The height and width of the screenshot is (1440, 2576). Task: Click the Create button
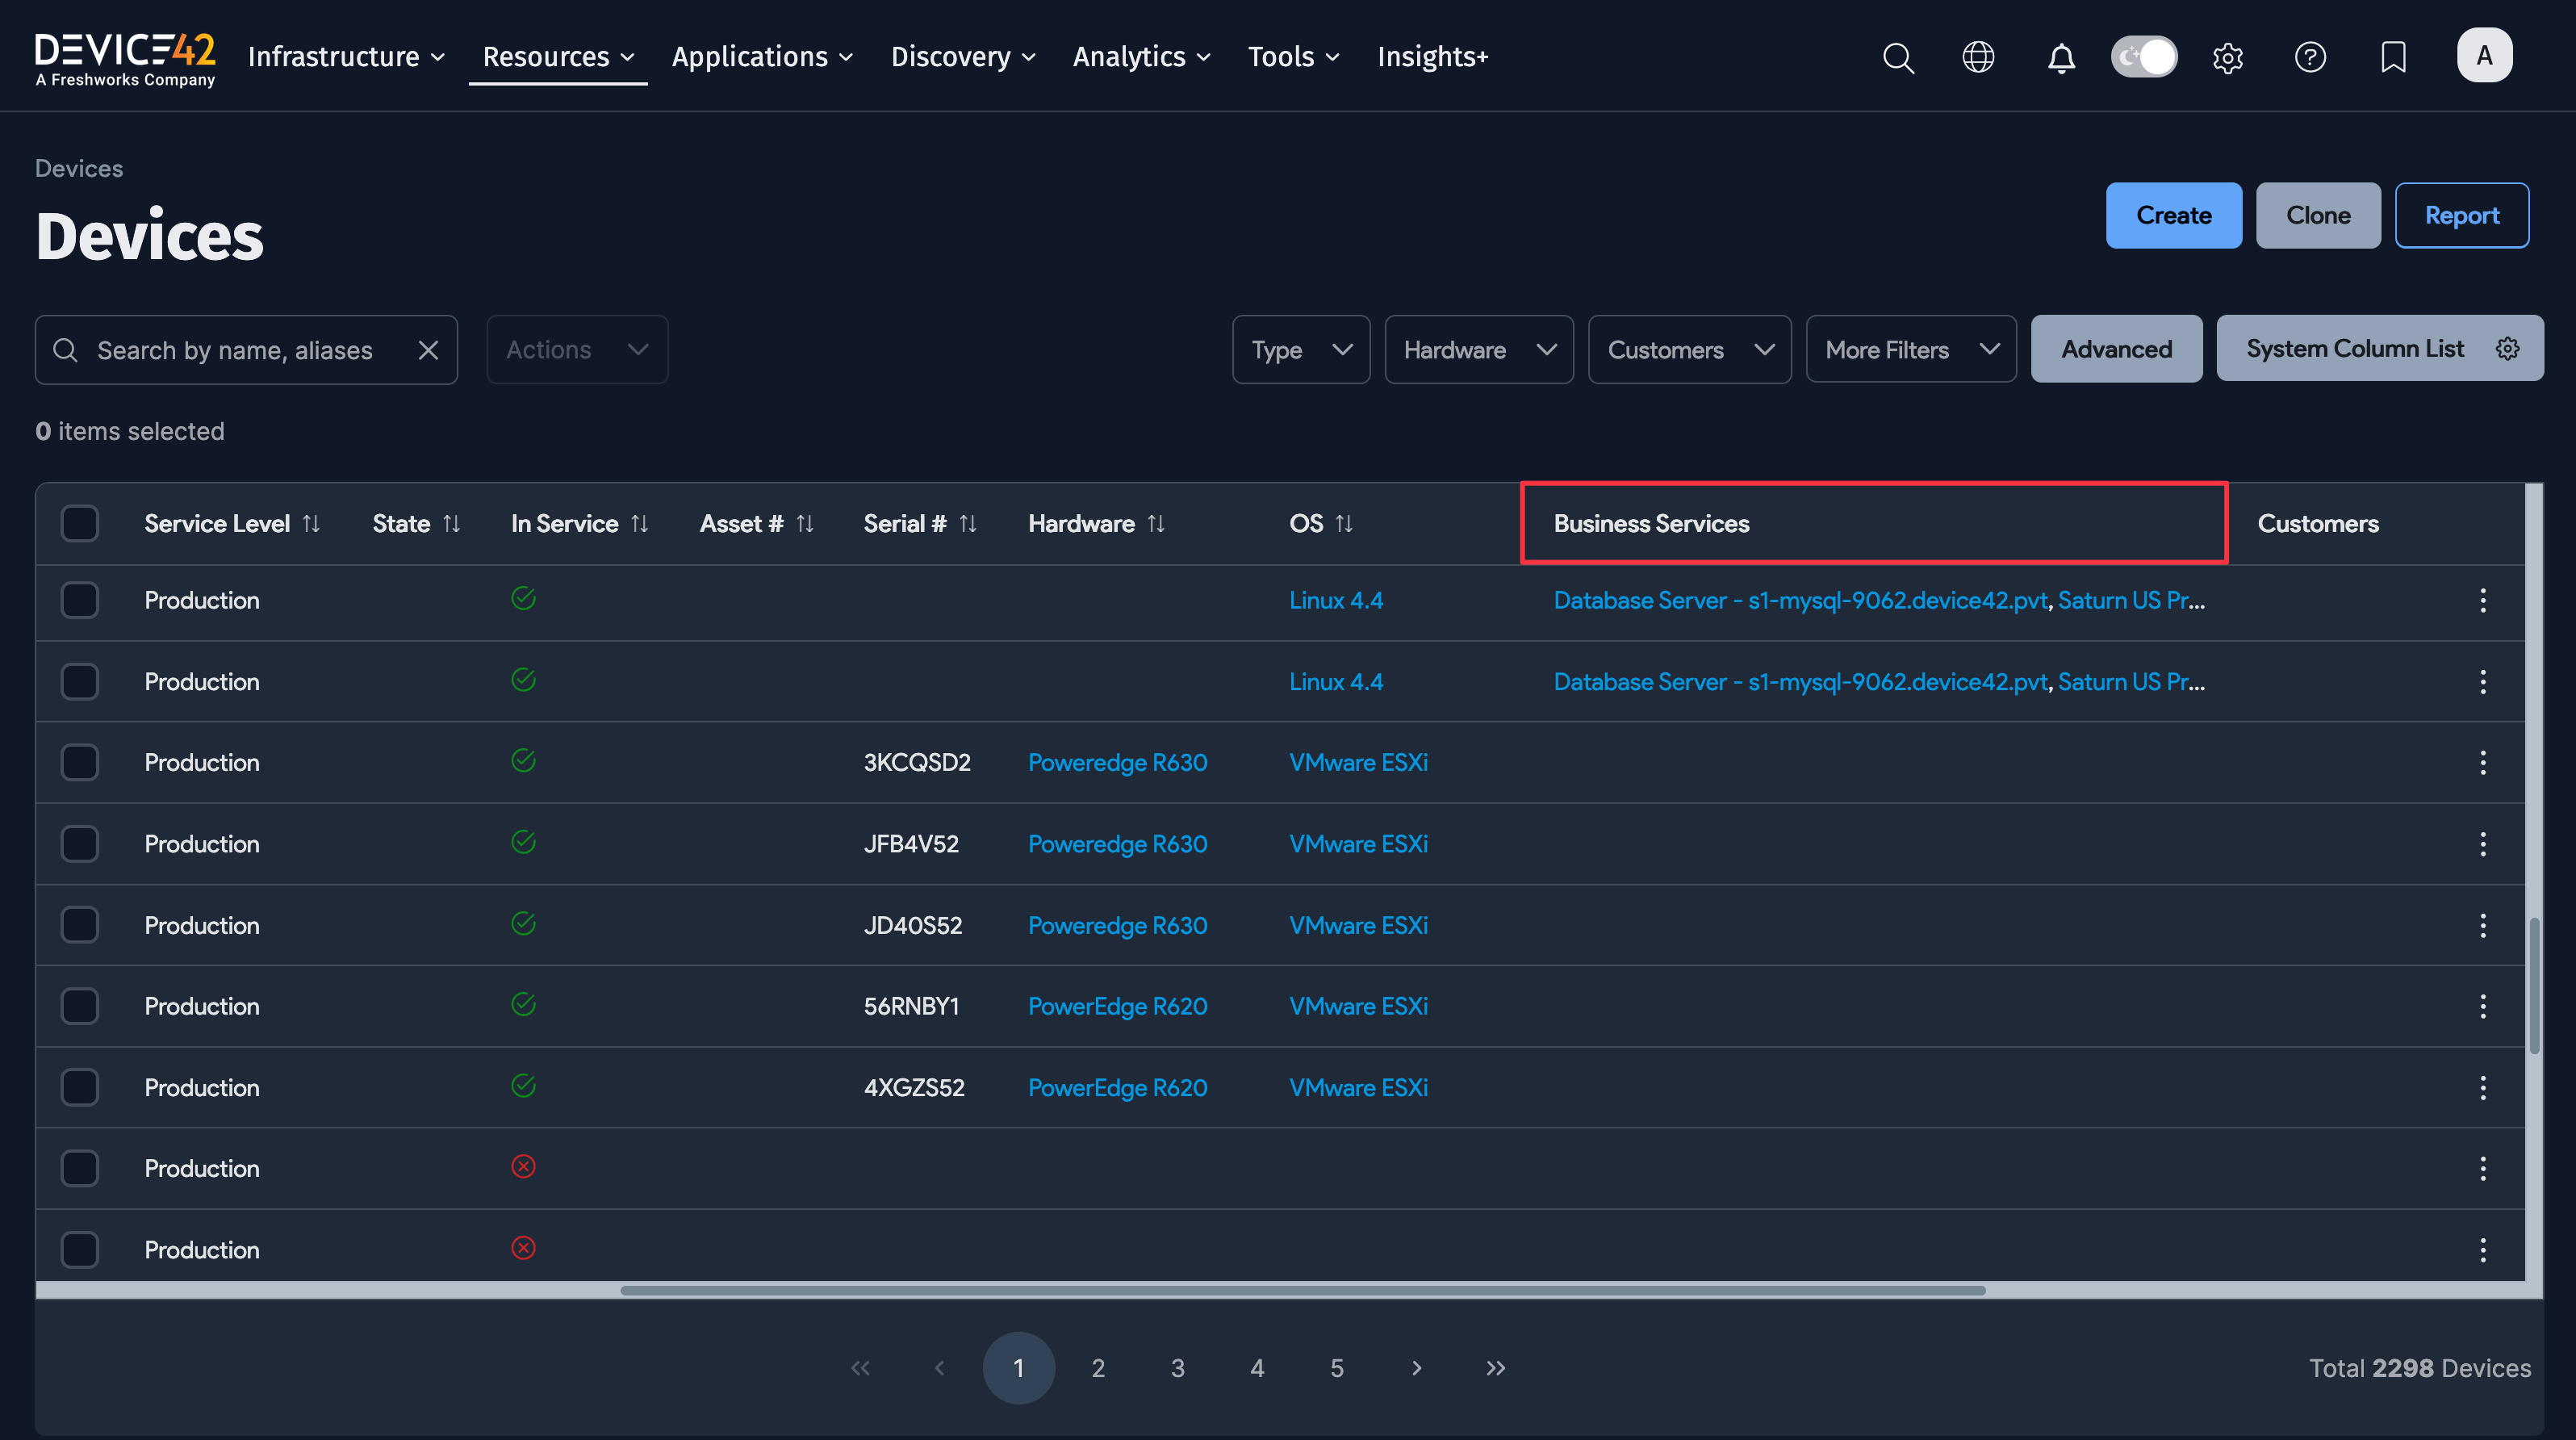point(2173,215)
